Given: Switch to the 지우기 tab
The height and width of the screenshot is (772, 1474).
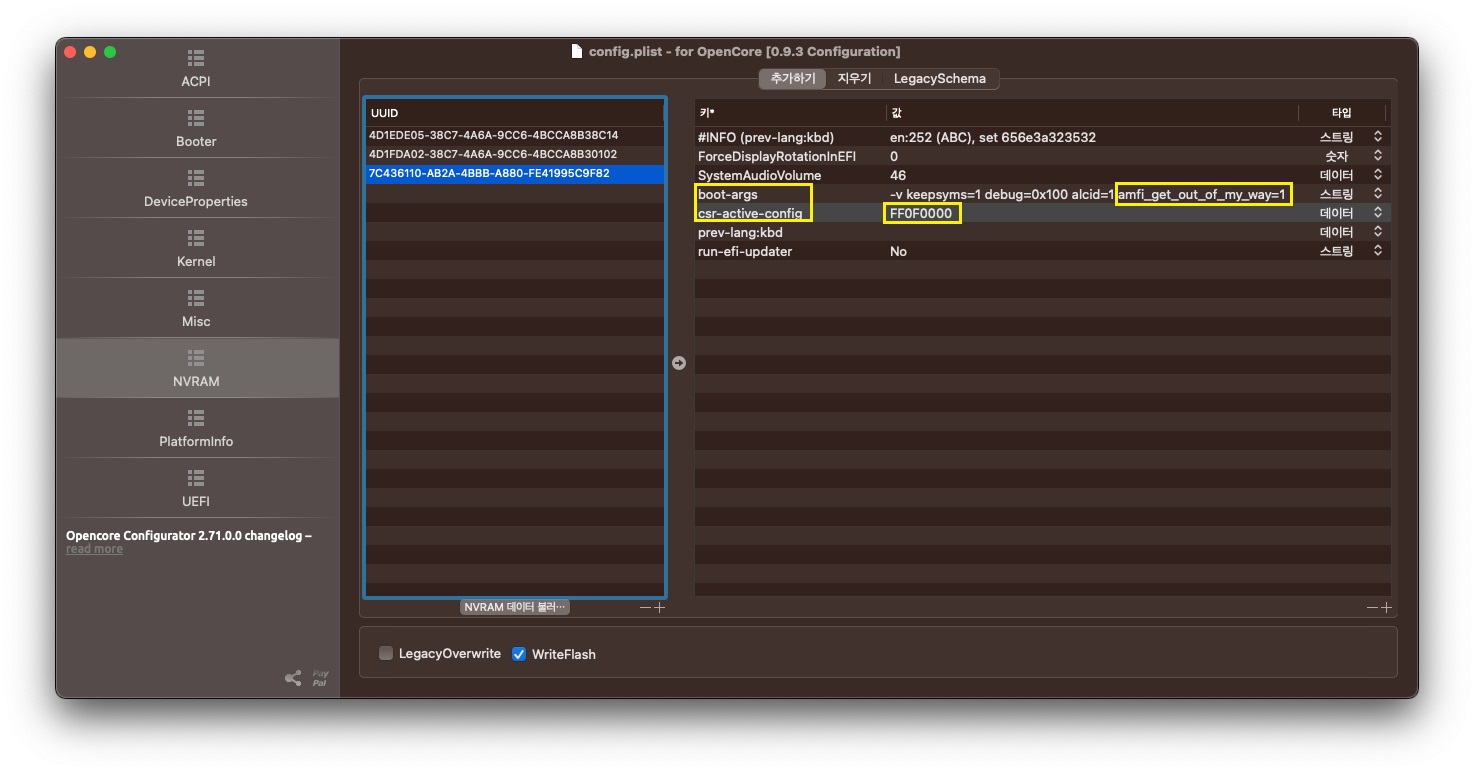Looking at the screenshot, I should (x=854, y=78).
